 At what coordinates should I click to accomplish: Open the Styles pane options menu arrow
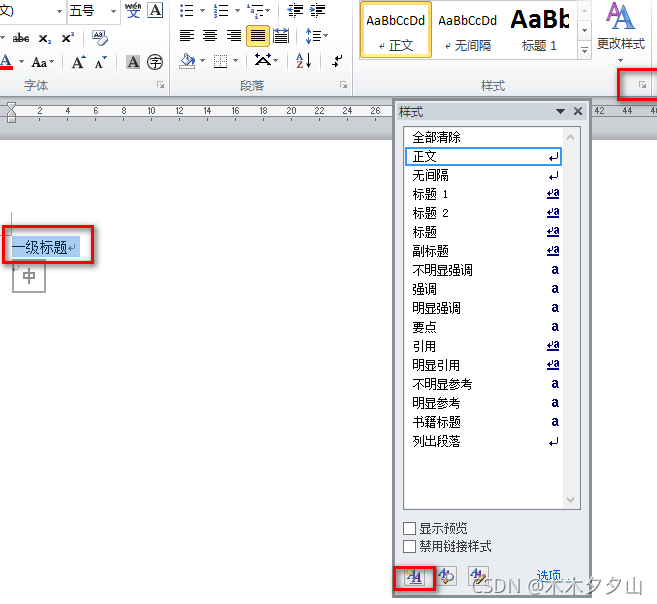tap(560, 111)
